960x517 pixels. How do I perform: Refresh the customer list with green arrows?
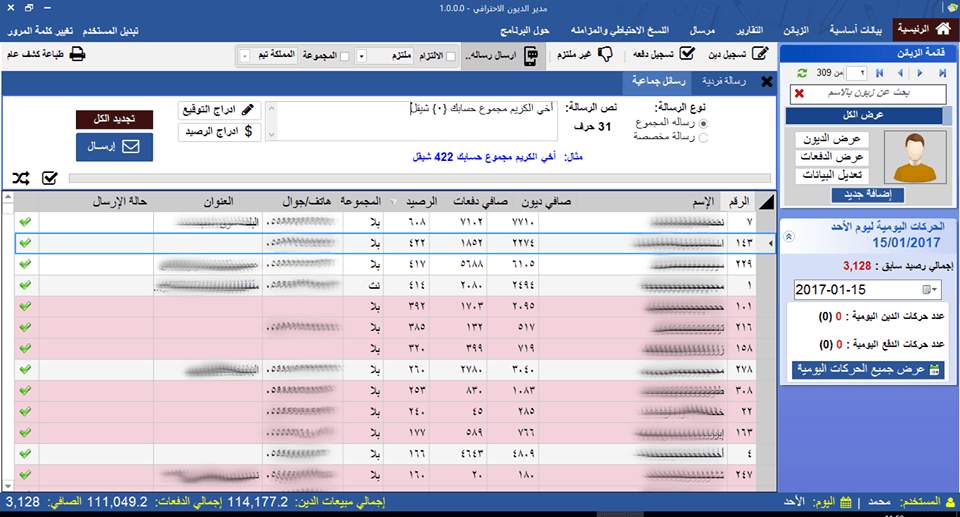802,73
